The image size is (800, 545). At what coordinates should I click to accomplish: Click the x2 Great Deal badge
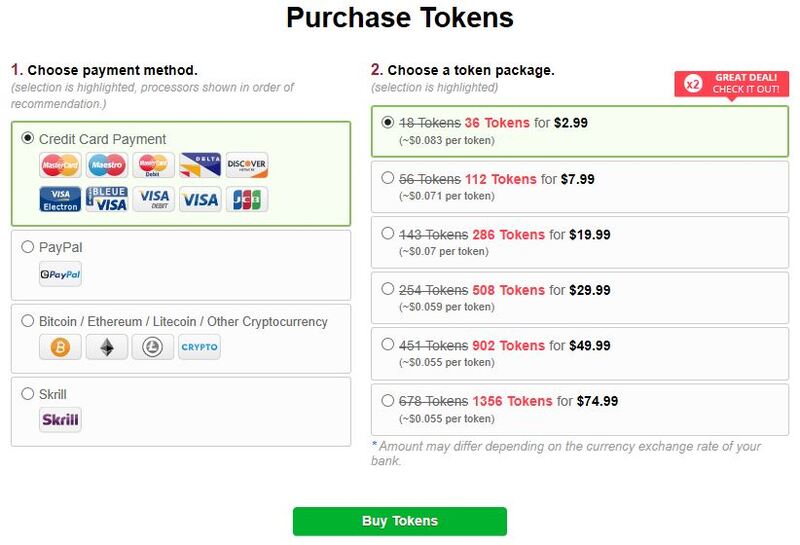tap(732, 84)
